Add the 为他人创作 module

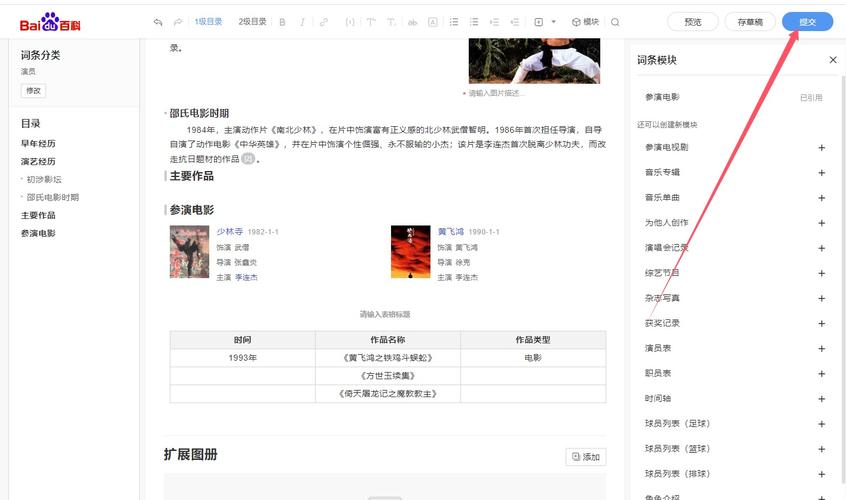821,223
